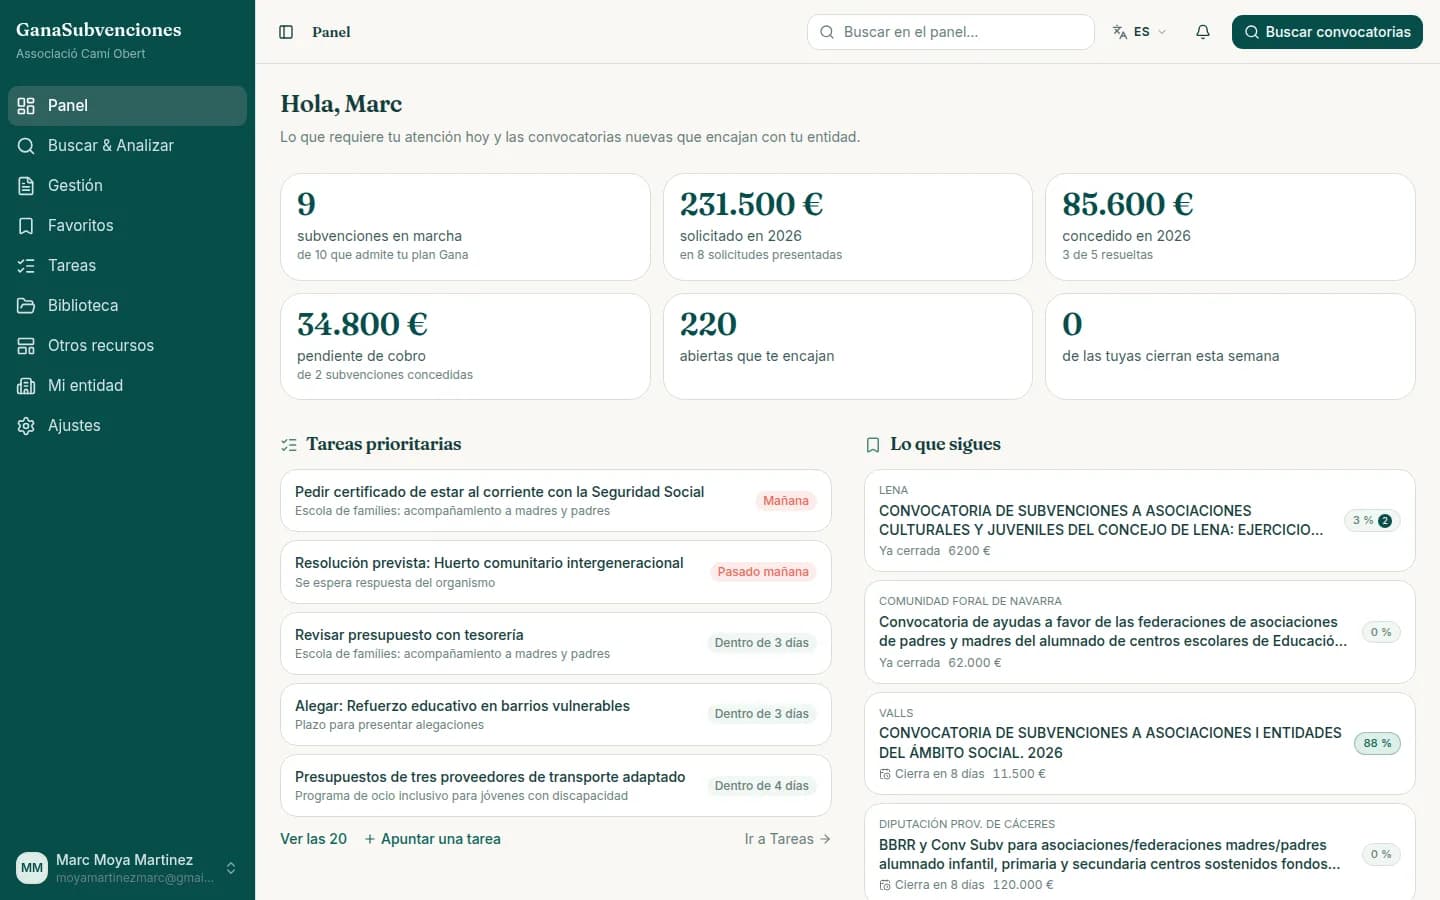Image resolution: width=1440 pixels, height=900 pixels.
Task: Click the Mi entidad building icon
Action: click(26, 386)
